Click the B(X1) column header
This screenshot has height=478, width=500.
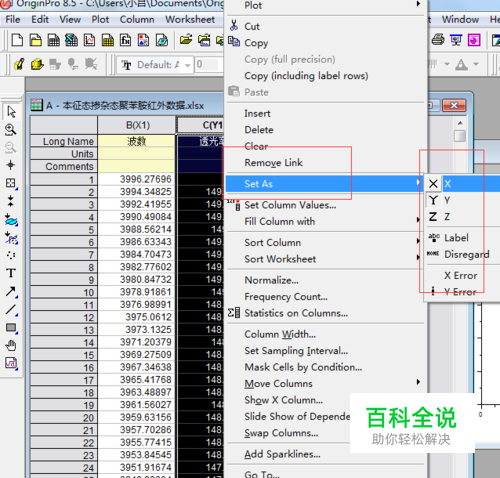click(x=137, y=125)
